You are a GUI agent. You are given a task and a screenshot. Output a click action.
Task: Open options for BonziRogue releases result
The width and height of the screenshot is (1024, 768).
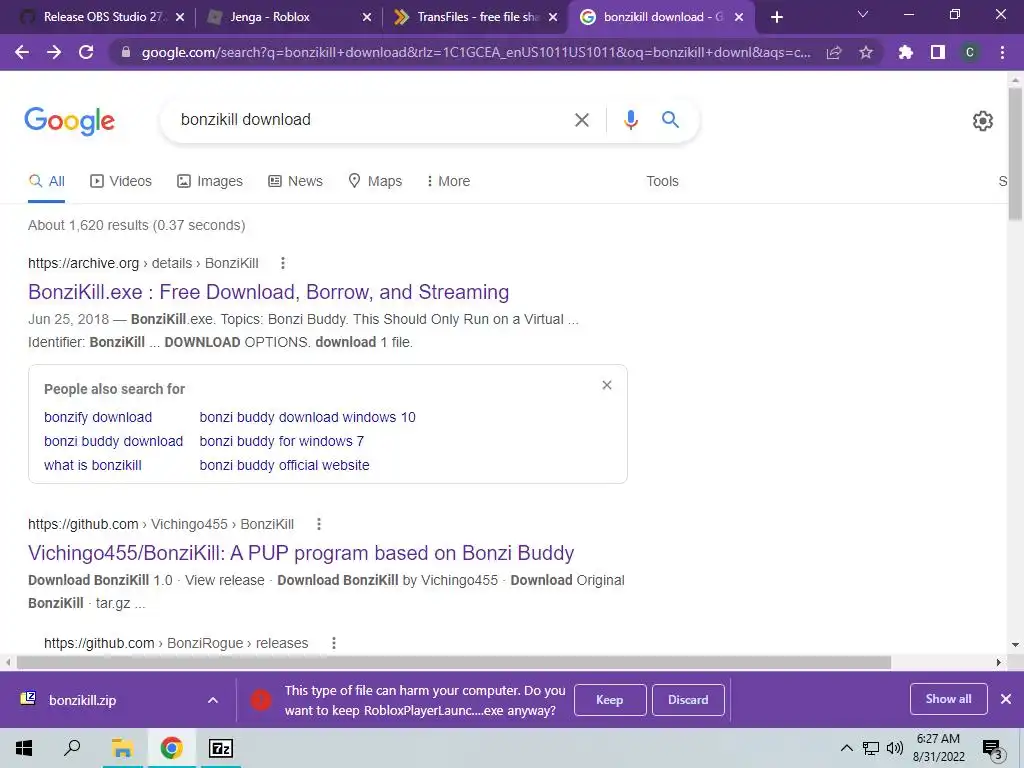[x=334, y=643]
